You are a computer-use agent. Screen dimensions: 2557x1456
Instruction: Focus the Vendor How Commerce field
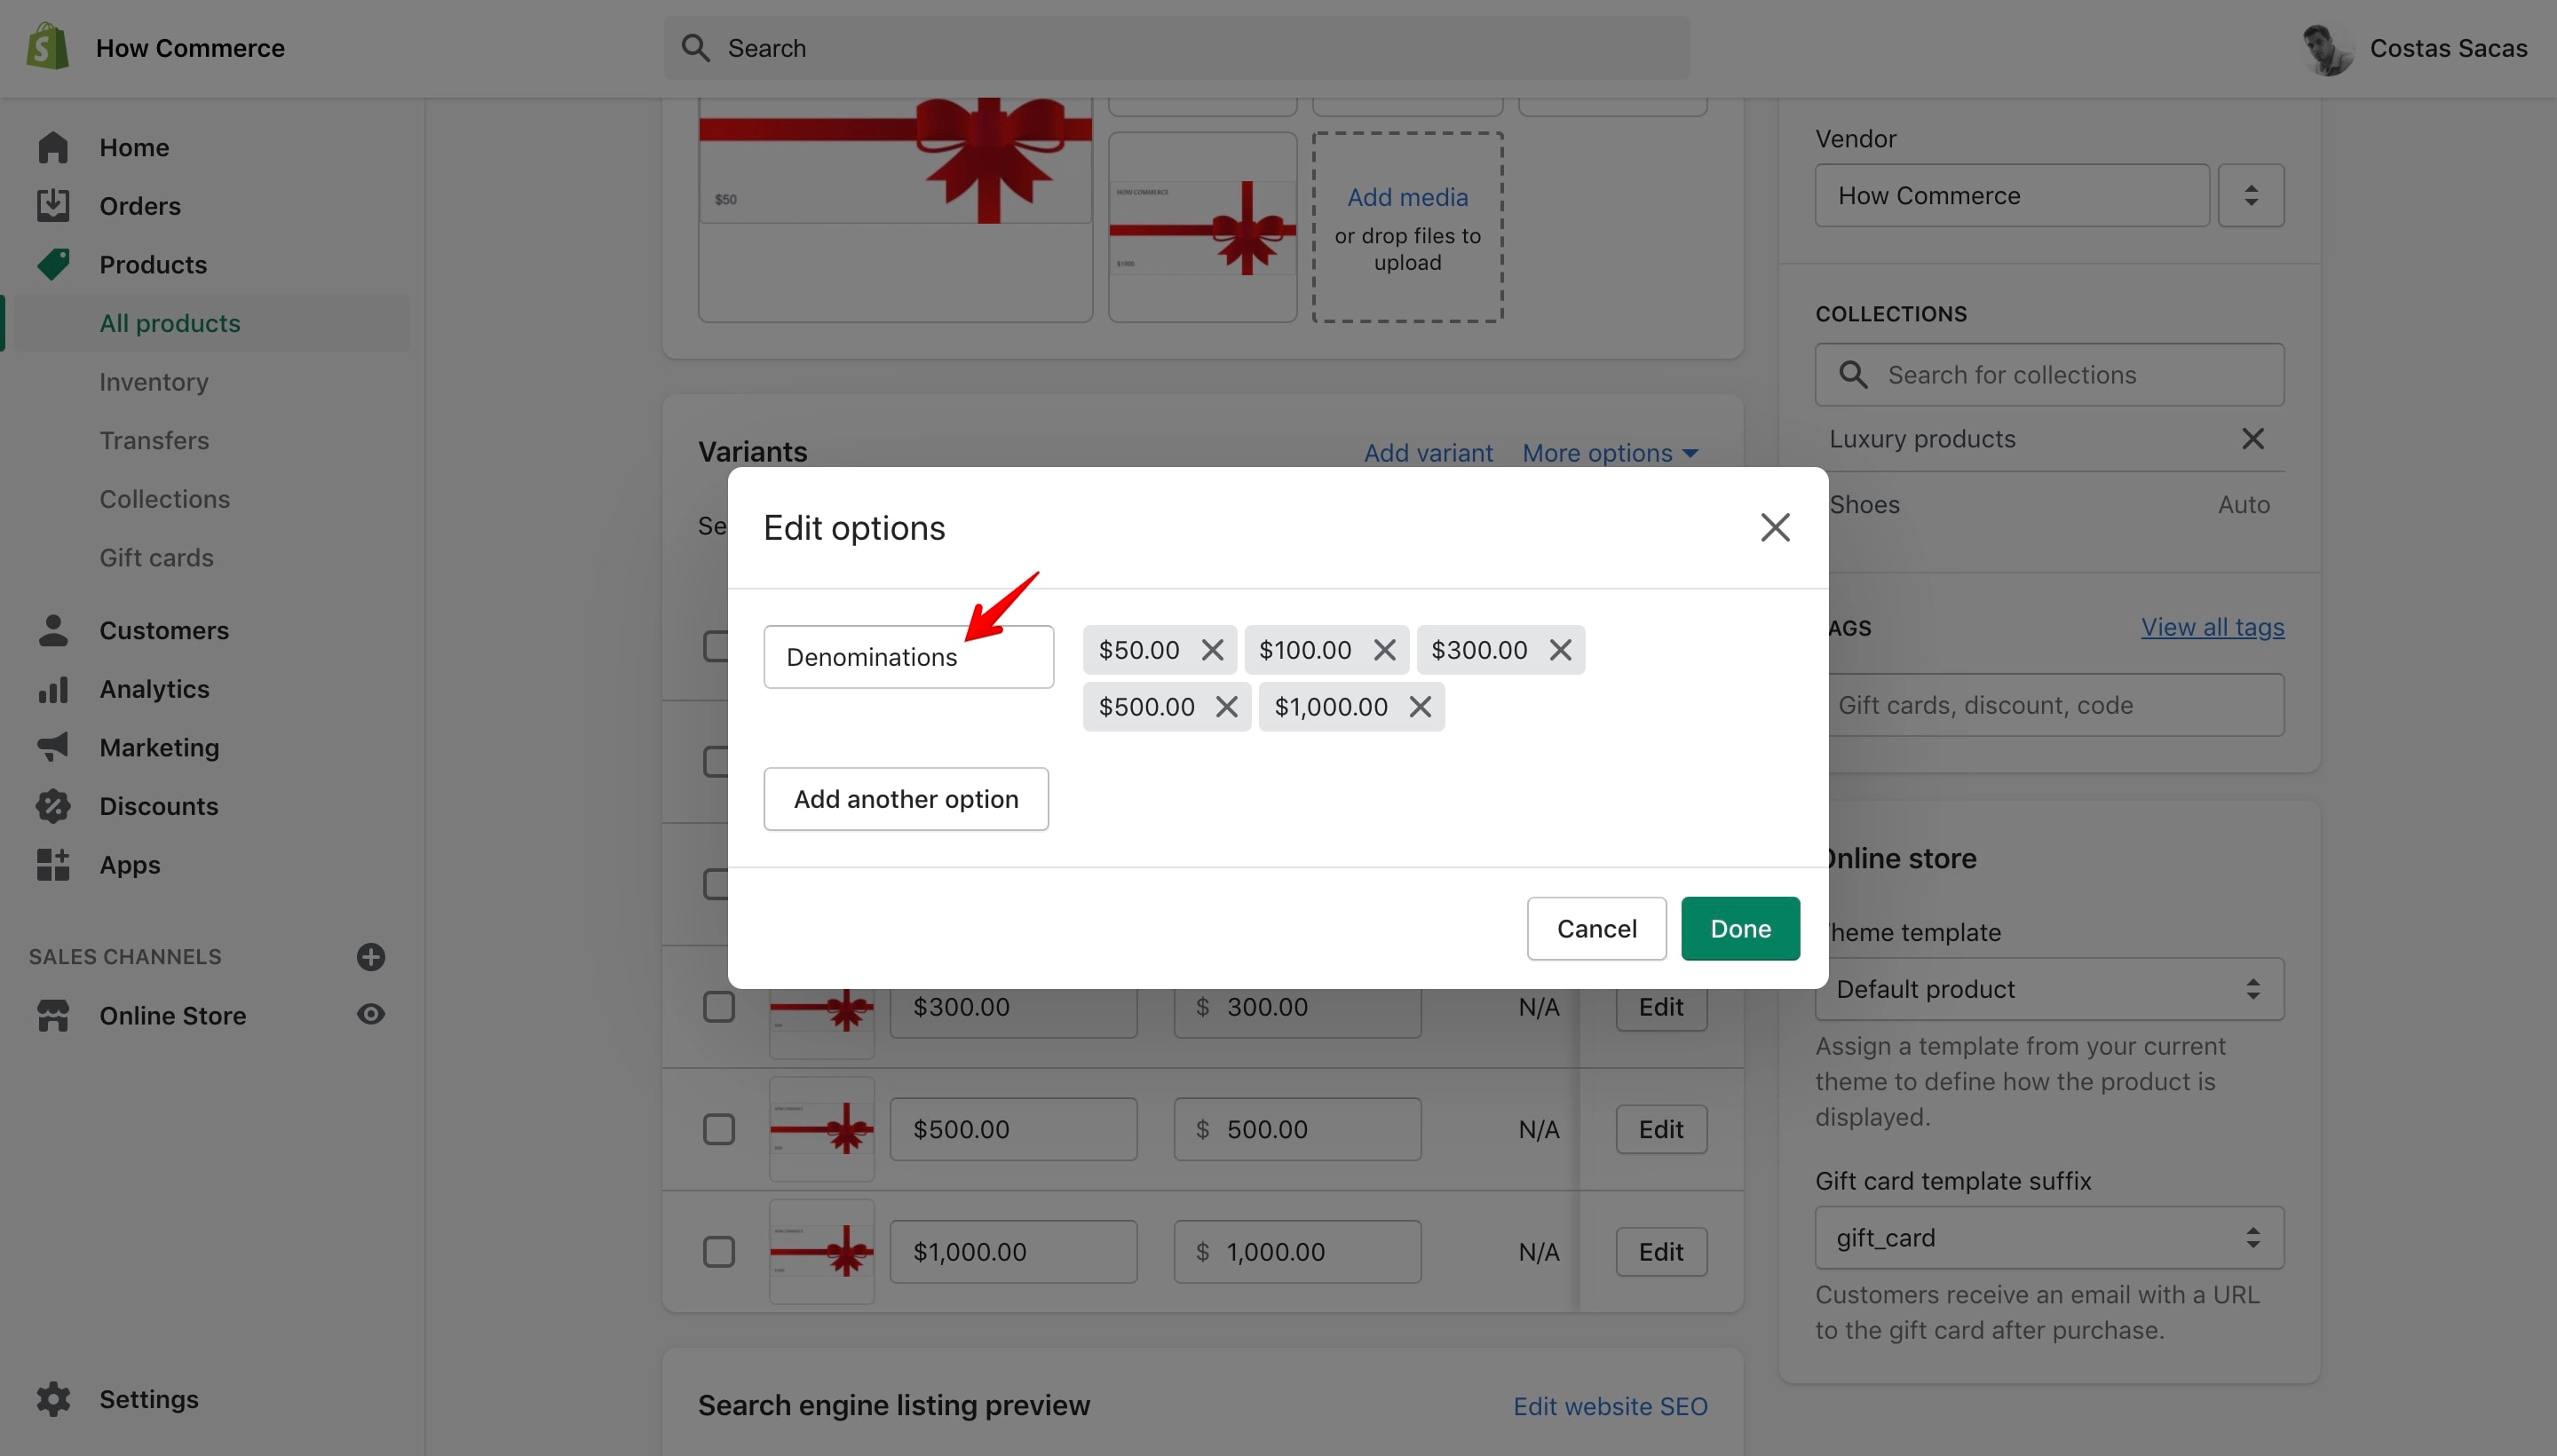pyautogui.click(x=2012, y=195)
